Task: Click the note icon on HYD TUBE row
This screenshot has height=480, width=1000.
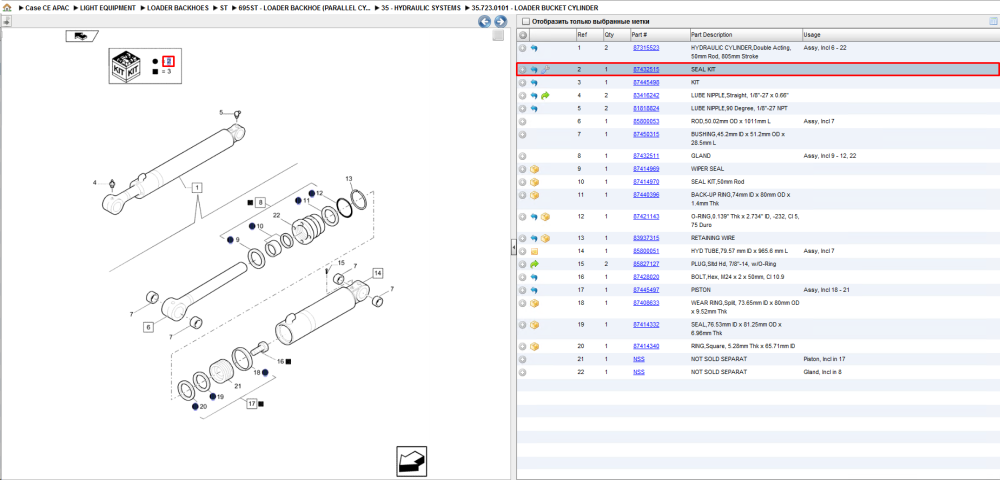Action: [534, 251]
